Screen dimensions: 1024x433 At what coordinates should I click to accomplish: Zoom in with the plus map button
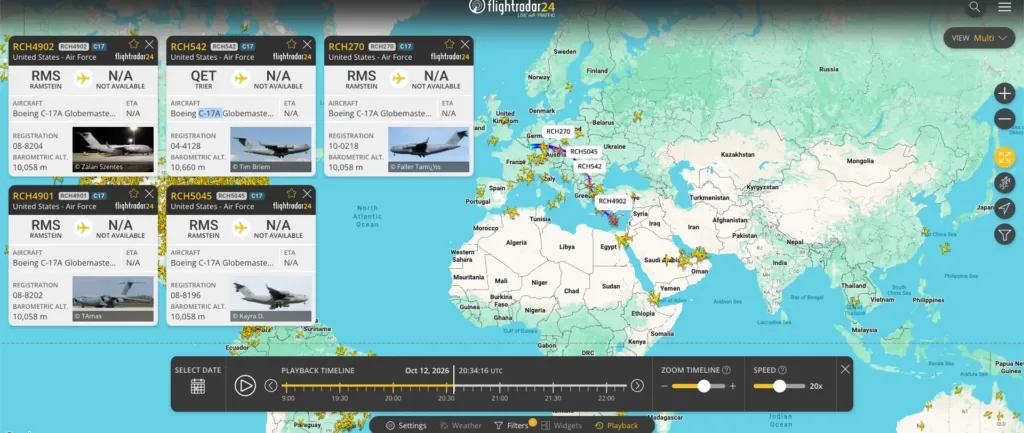[x=1004, y=93]
